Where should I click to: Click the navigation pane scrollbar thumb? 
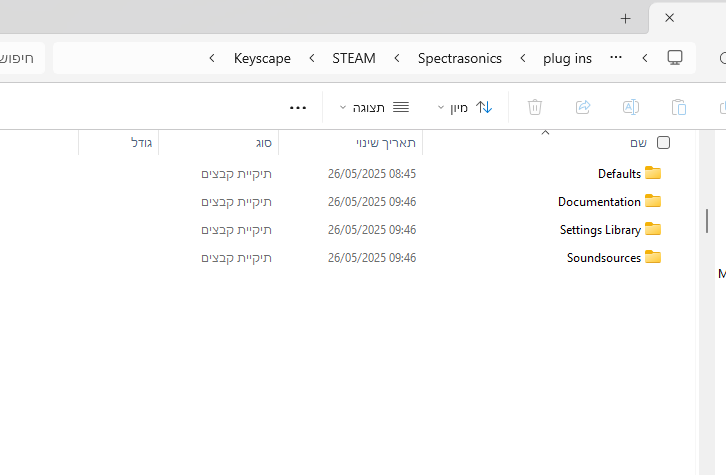point(707,221)
